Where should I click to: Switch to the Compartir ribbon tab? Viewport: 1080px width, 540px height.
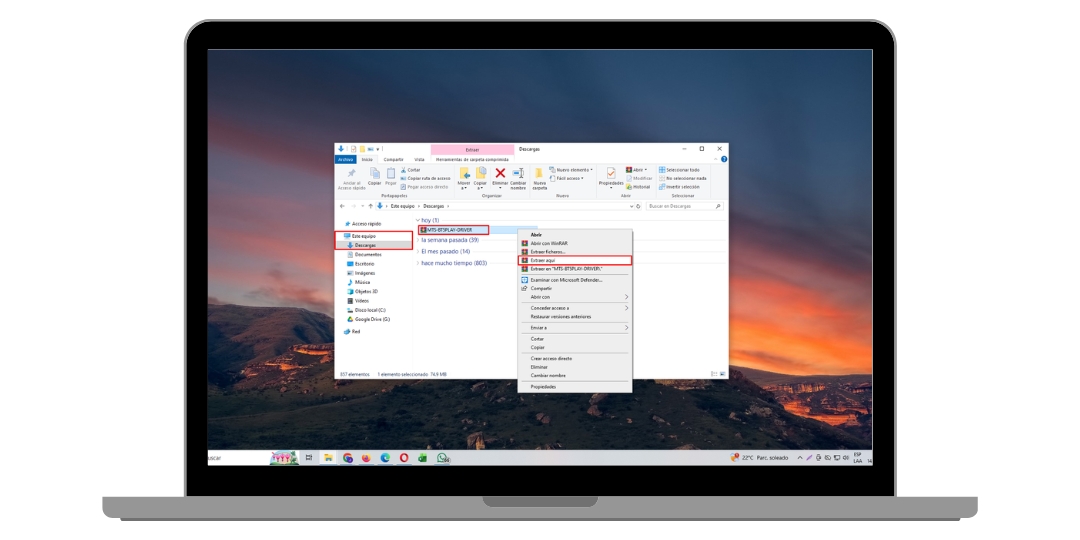tap(393, 159)
